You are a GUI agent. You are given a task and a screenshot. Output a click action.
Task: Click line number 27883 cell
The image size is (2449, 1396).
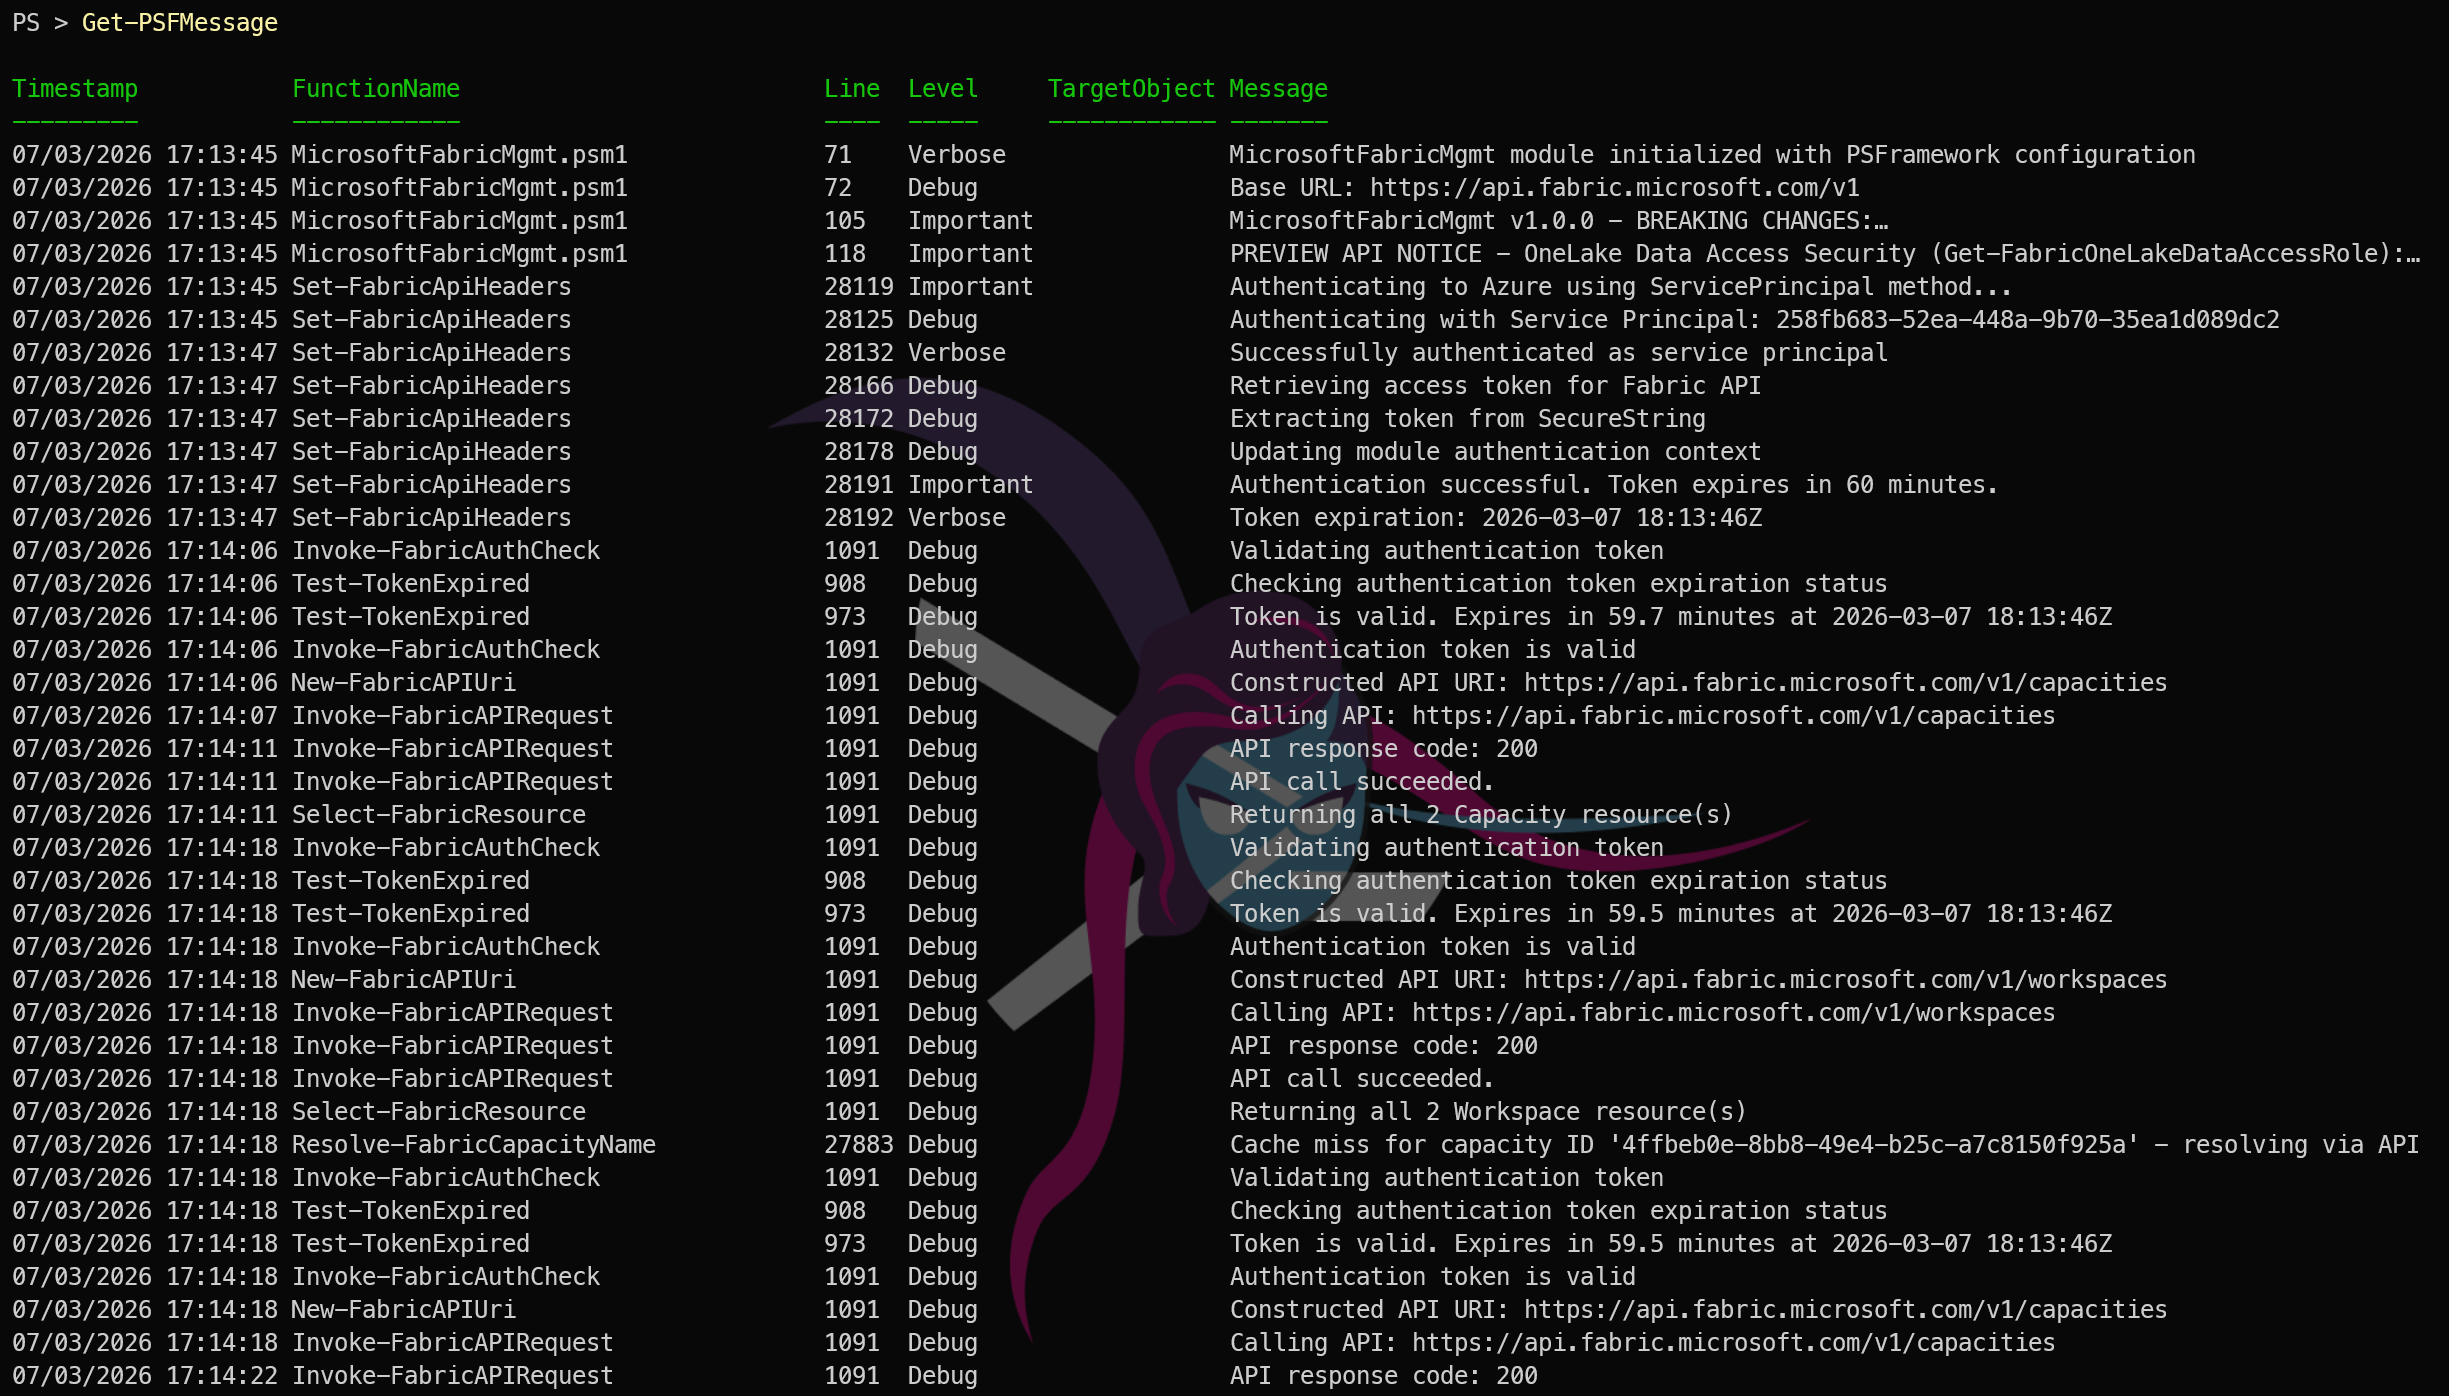(x=859, y=1144)
